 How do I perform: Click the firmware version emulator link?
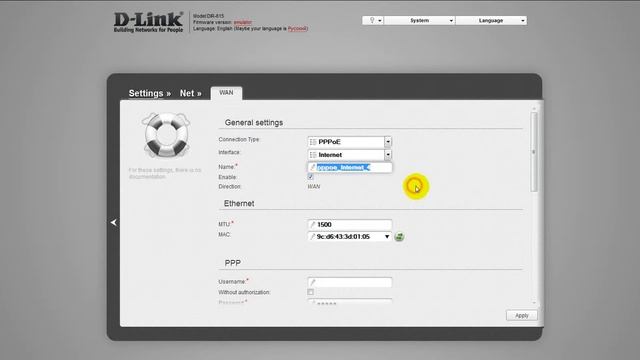tap(242, 22)
